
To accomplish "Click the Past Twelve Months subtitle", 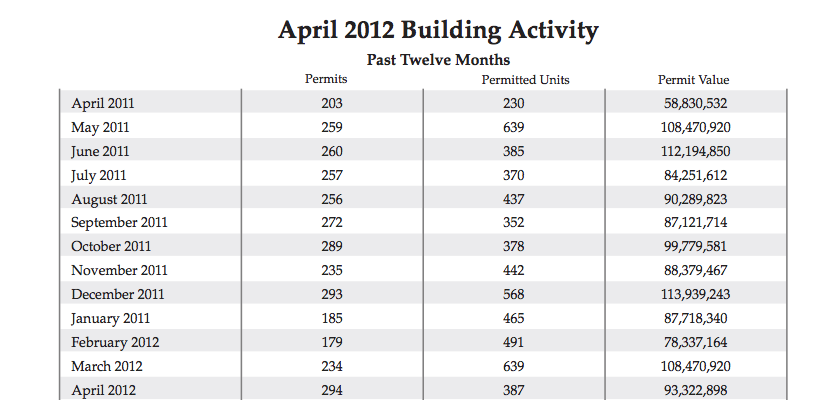I will [x=438, y=60].
